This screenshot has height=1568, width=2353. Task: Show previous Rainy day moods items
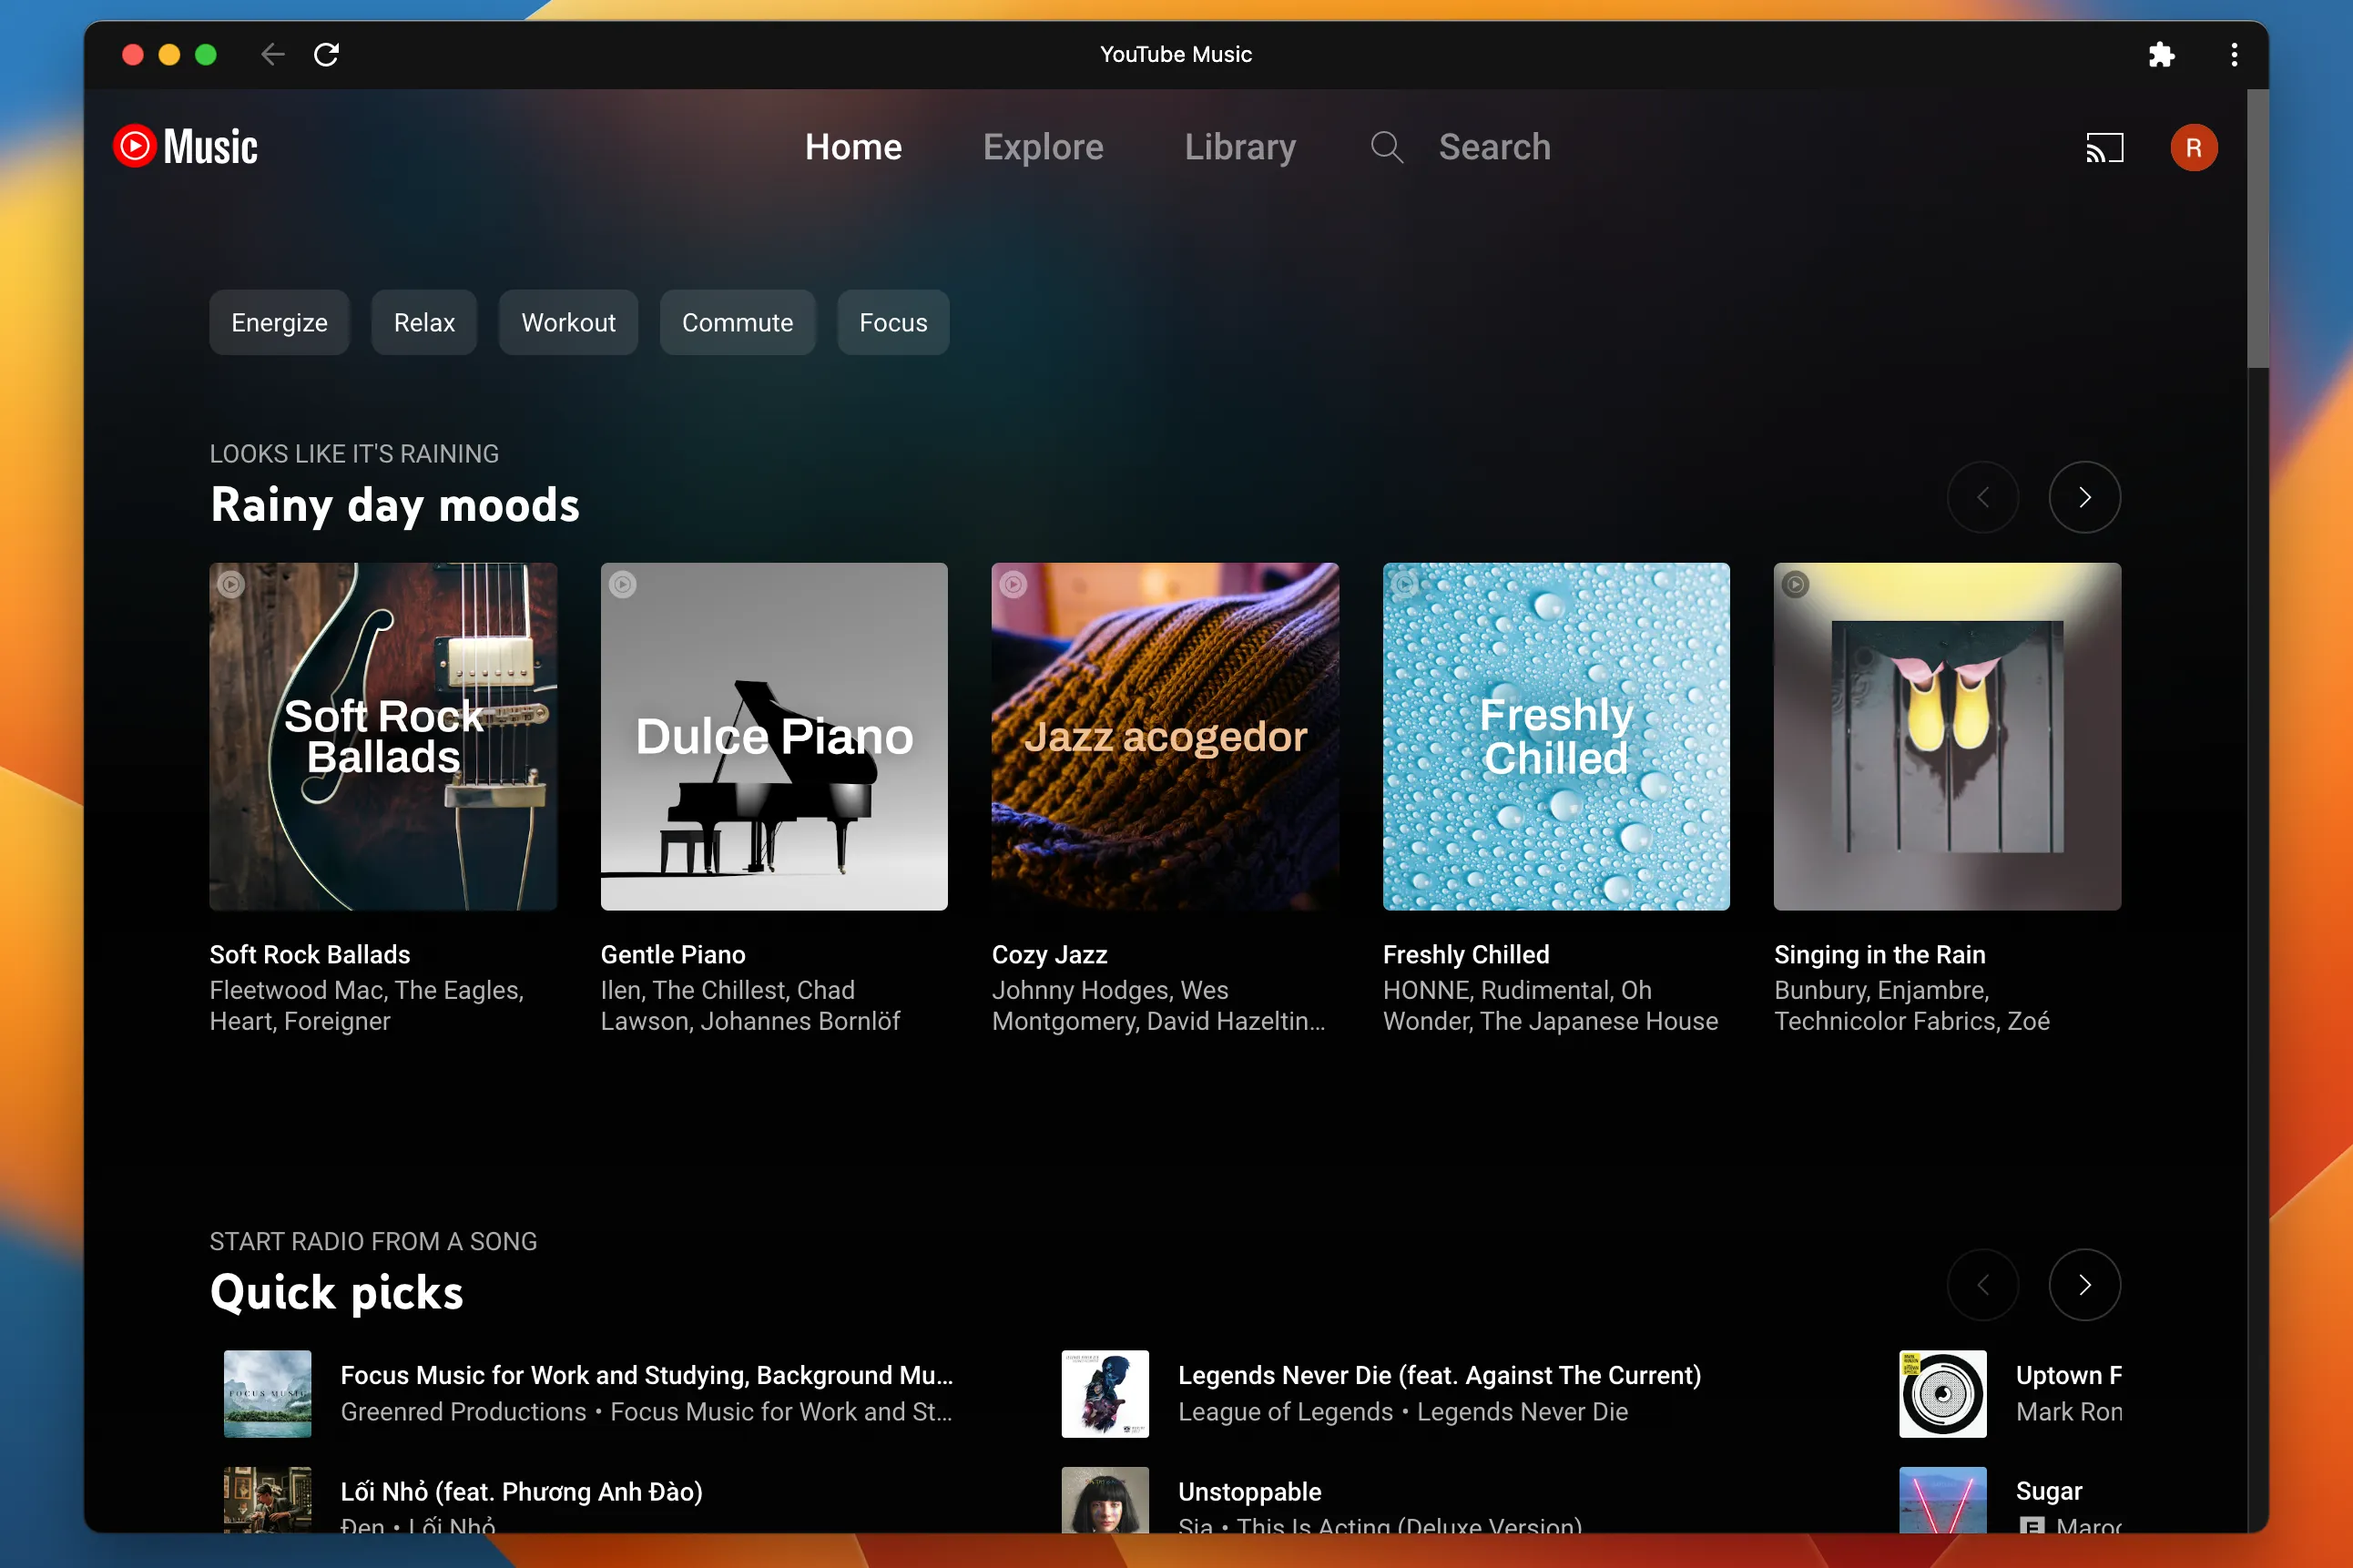pos(1982,497)
